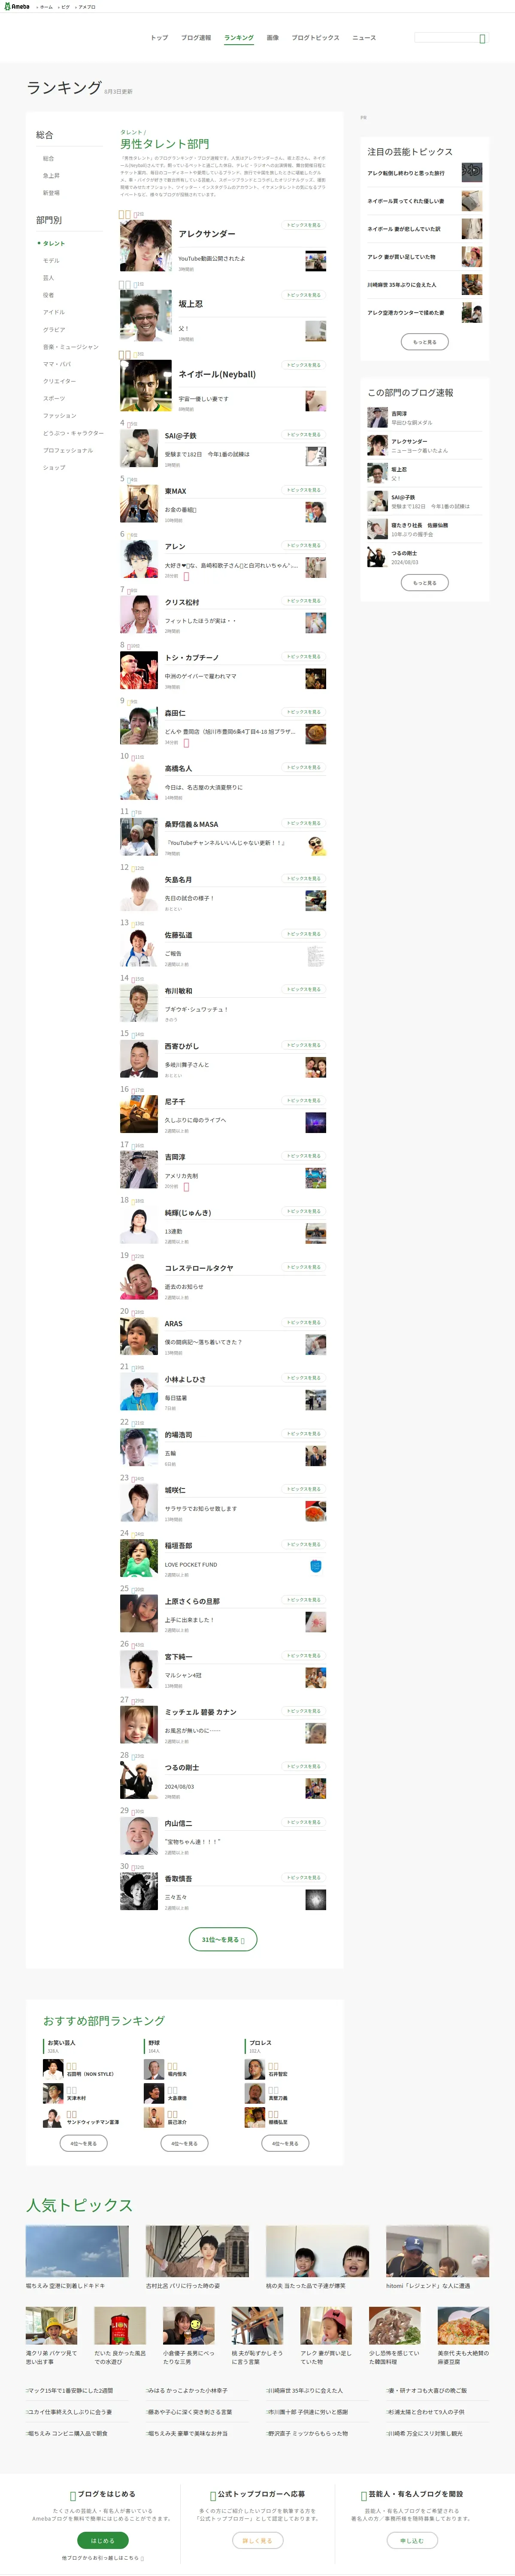Image resolution: width=515 pixels, height=2576 pixels.
Task: Open the クリス松村 profile image
Action: tap(139, 615)
